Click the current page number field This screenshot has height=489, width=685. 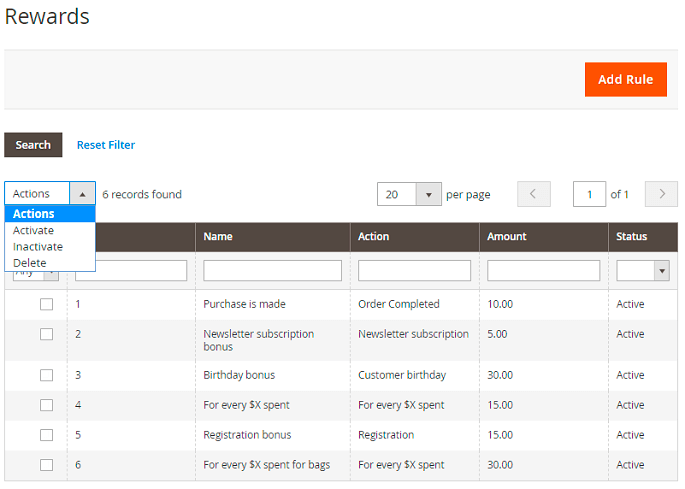pos(589,194)
